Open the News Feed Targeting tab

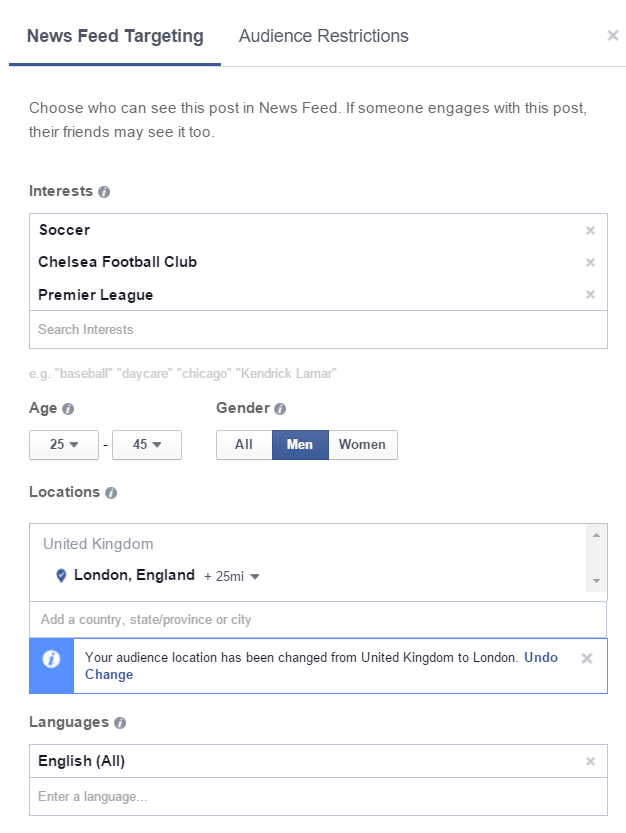click(115, 36)
